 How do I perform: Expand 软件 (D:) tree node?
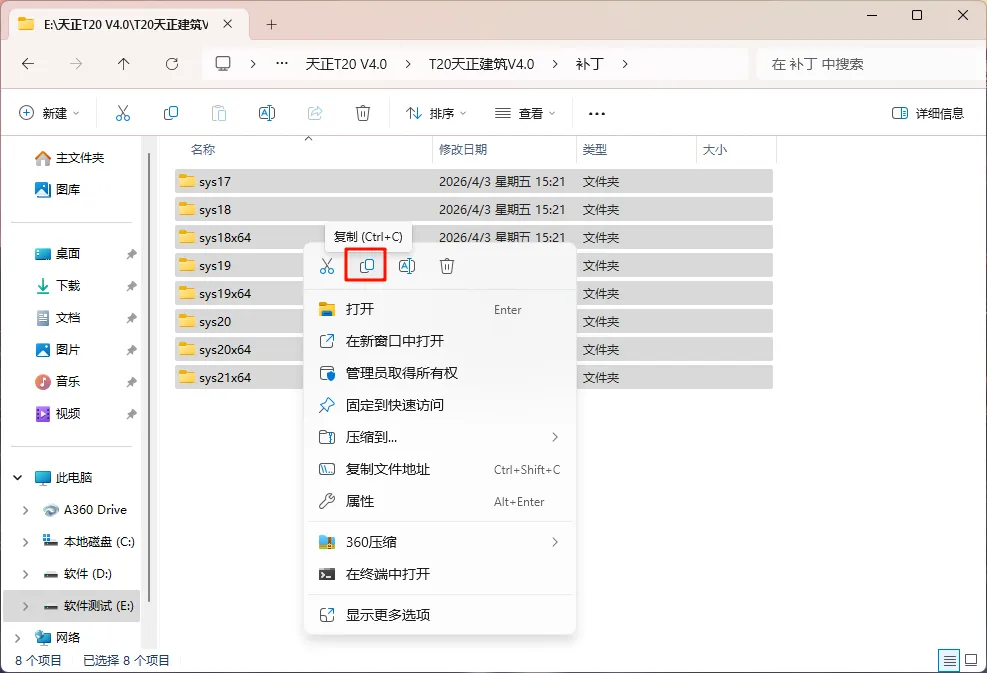(x=25, y=574)
